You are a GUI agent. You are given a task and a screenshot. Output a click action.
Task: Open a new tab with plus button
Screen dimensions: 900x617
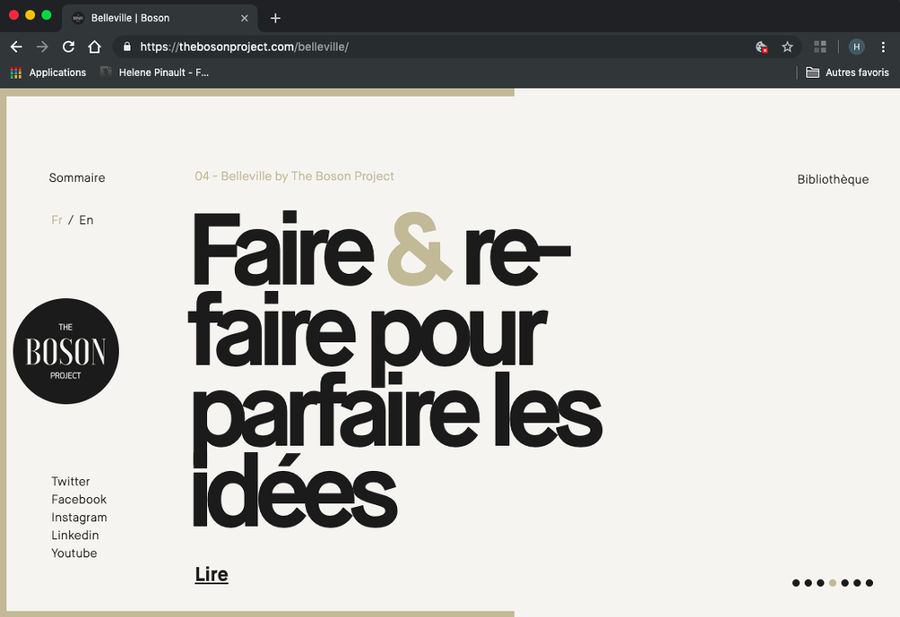click(275, 18)
